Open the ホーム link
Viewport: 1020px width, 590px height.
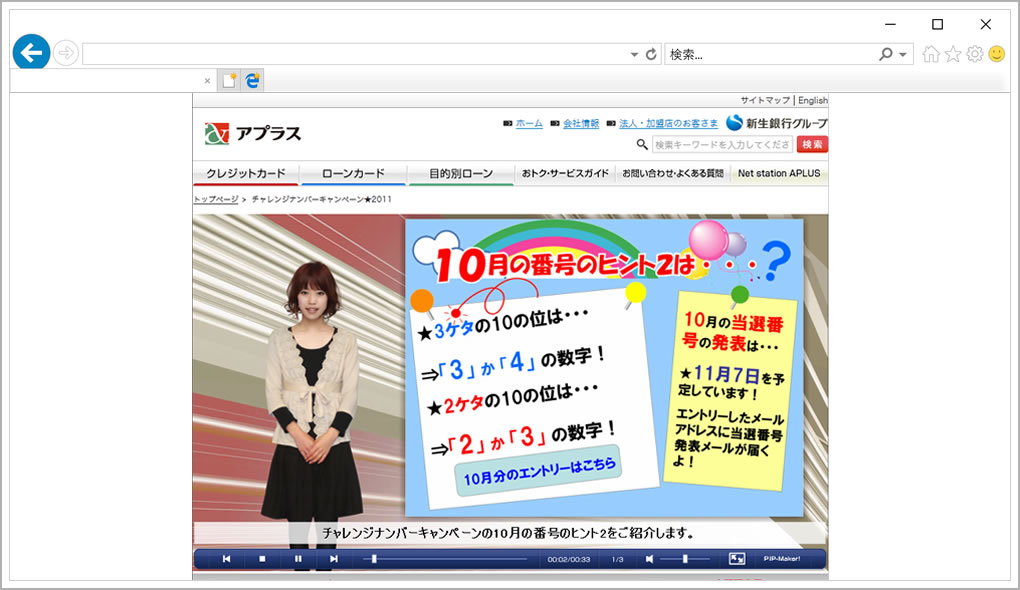[x=529, y=124]
